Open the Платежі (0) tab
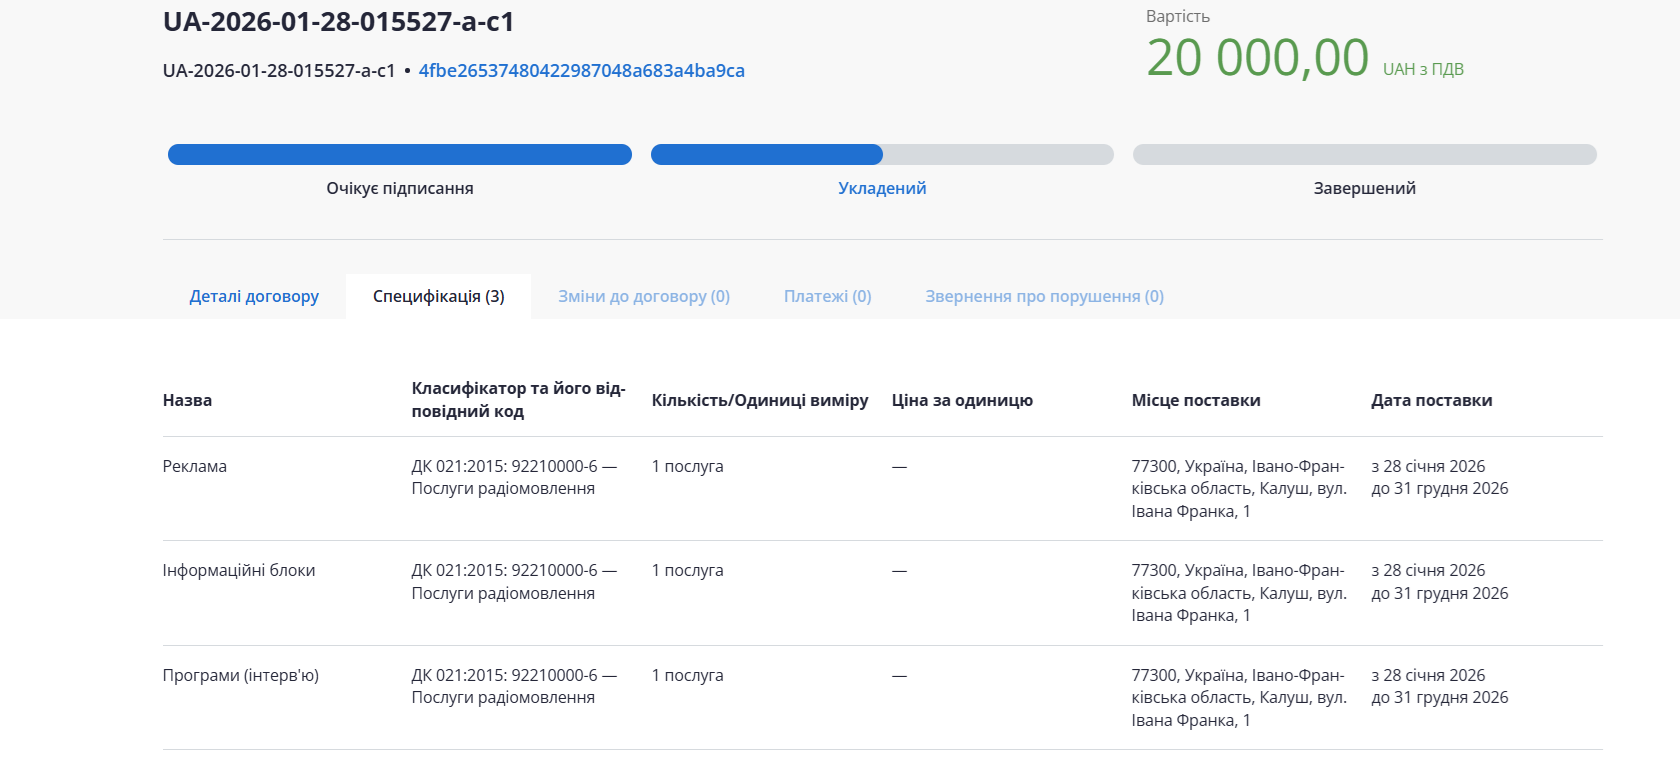1680x758 pixels. [x=827, y=296]
